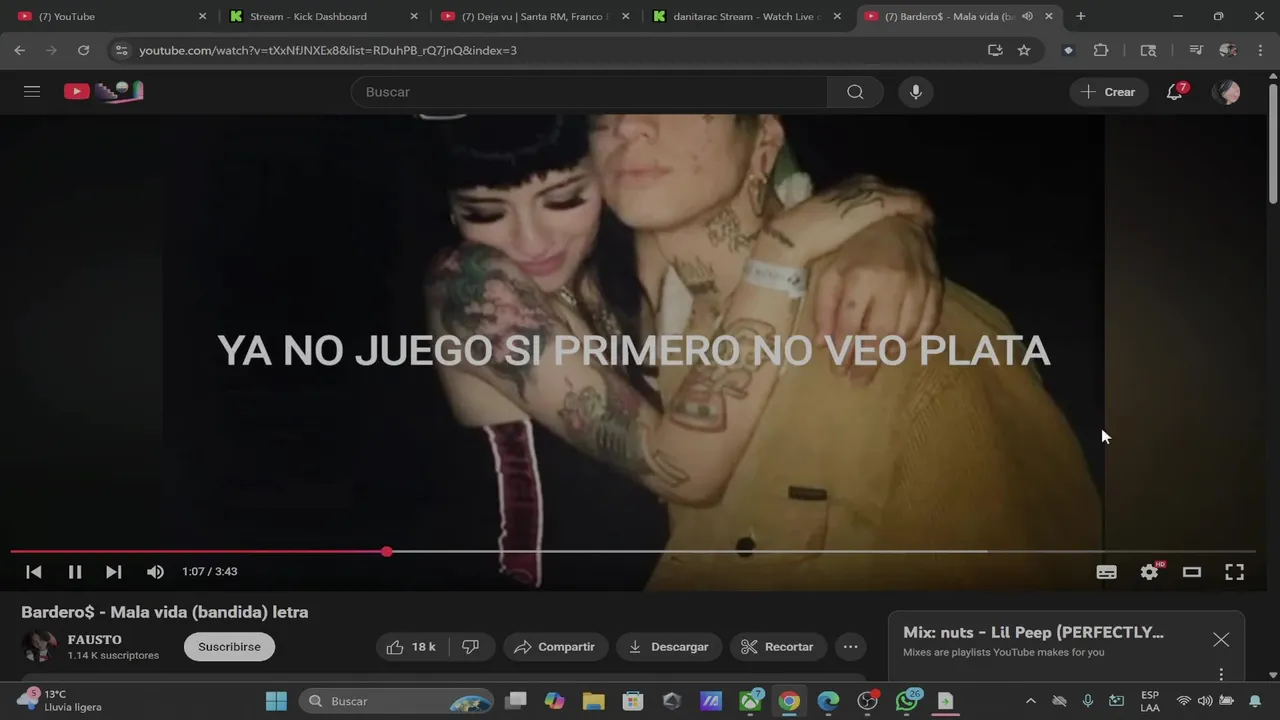Like the video with 18 k likes
This screenshot has height=720, width=1280.
(x=411, y=647)
